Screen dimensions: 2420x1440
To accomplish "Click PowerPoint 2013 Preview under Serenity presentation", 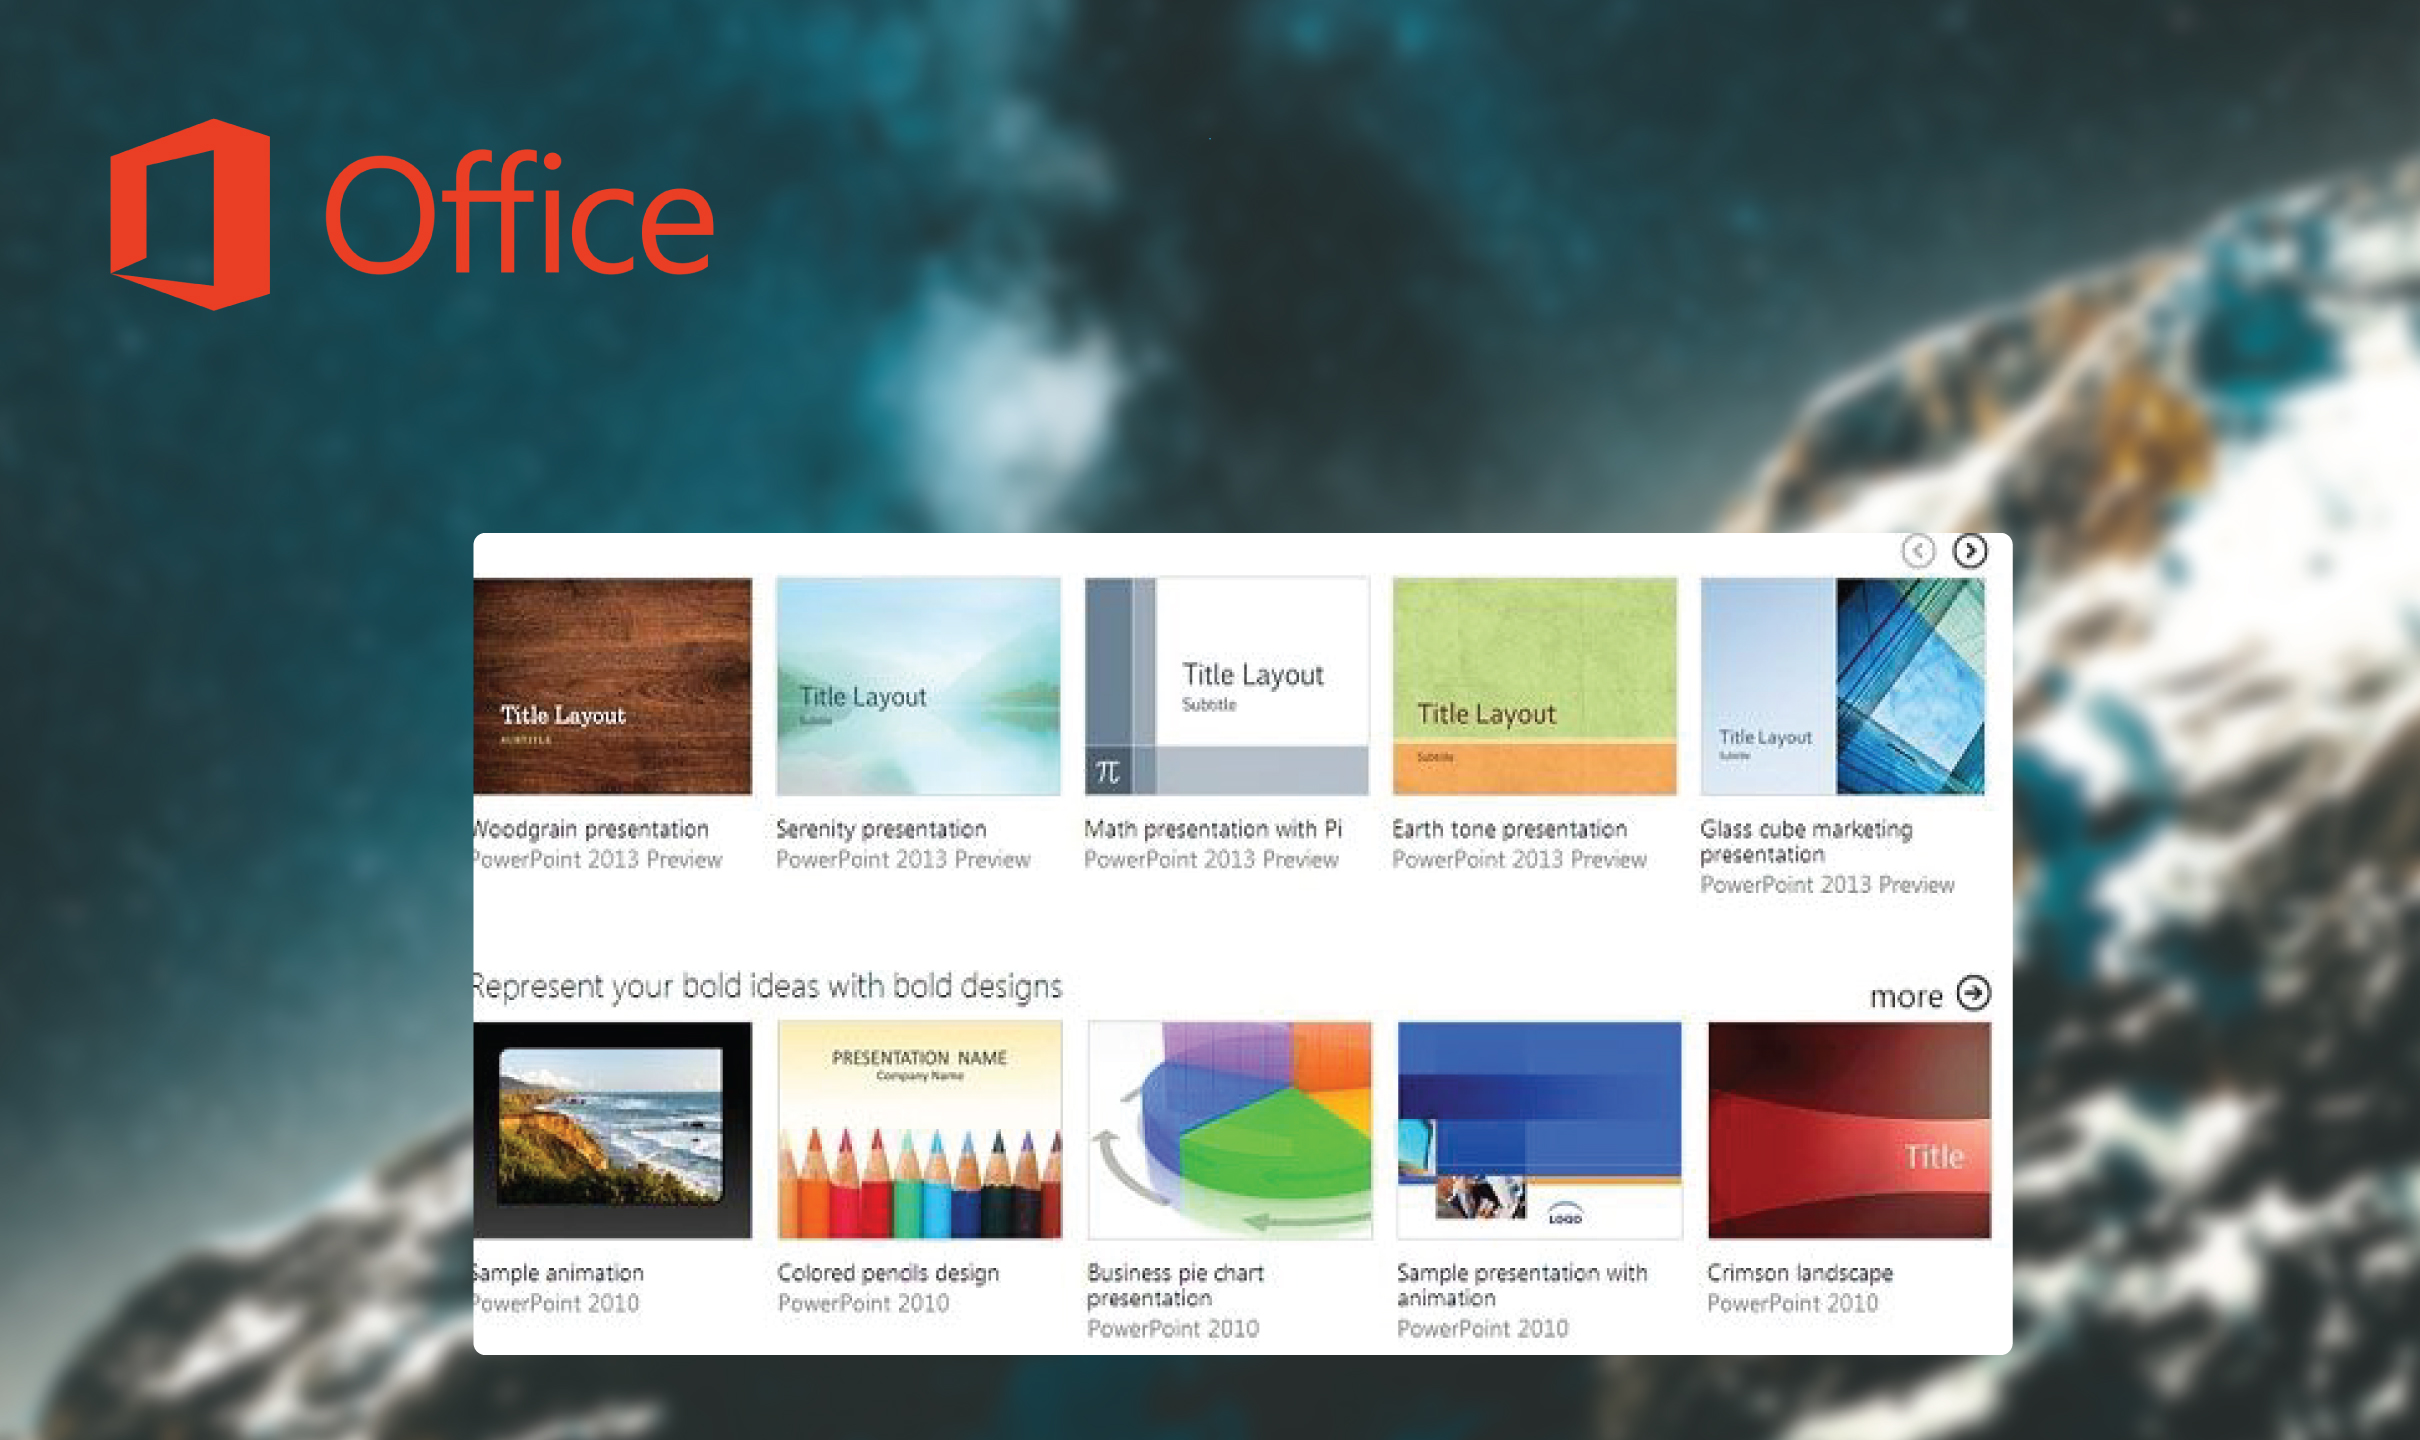I will [903, 859].
